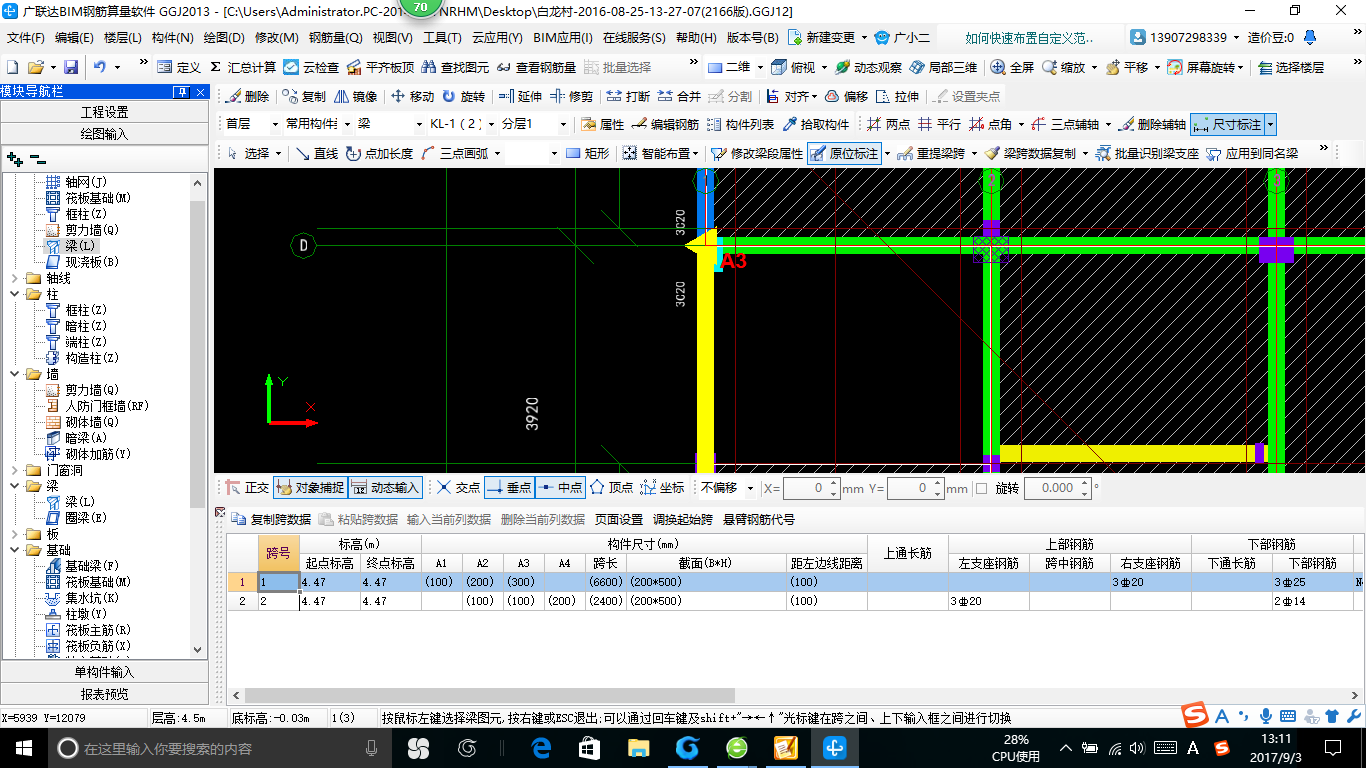Open 编辑钢筋 rebar editor

click(x=665, y=125)
